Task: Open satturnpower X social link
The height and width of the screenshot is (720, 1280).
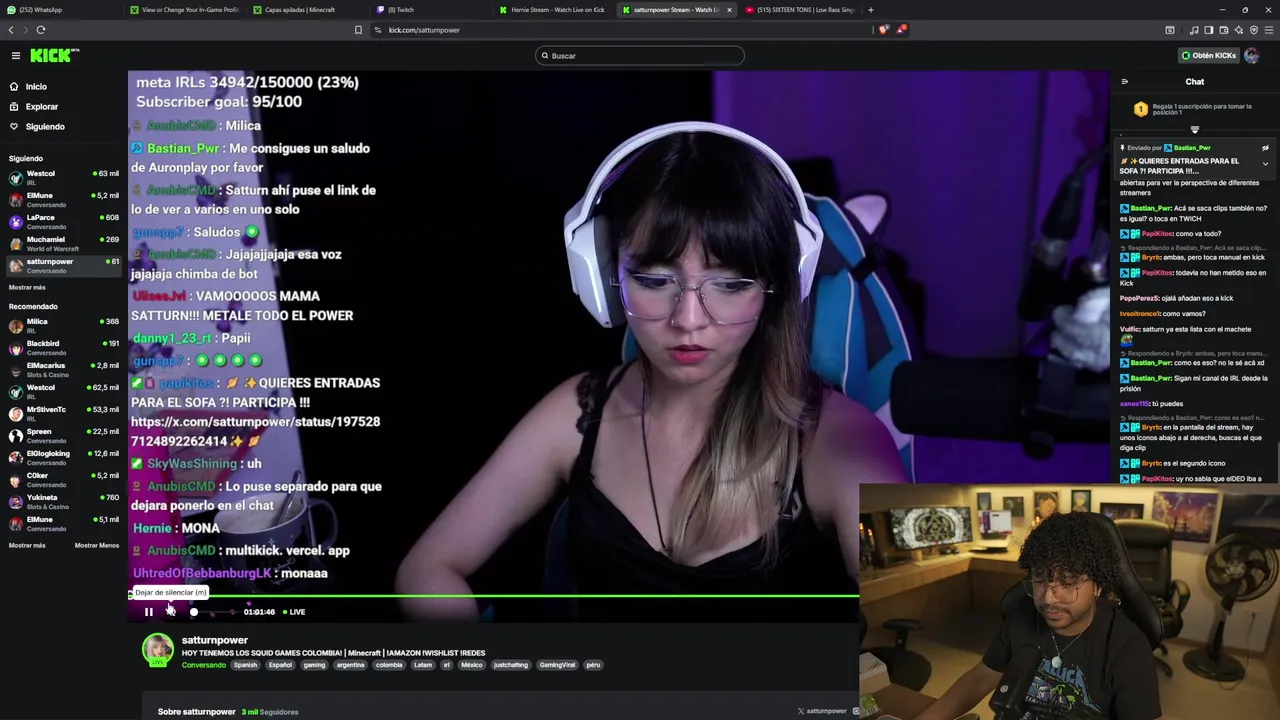Action: pyautogui.click(x=823, y=711)
